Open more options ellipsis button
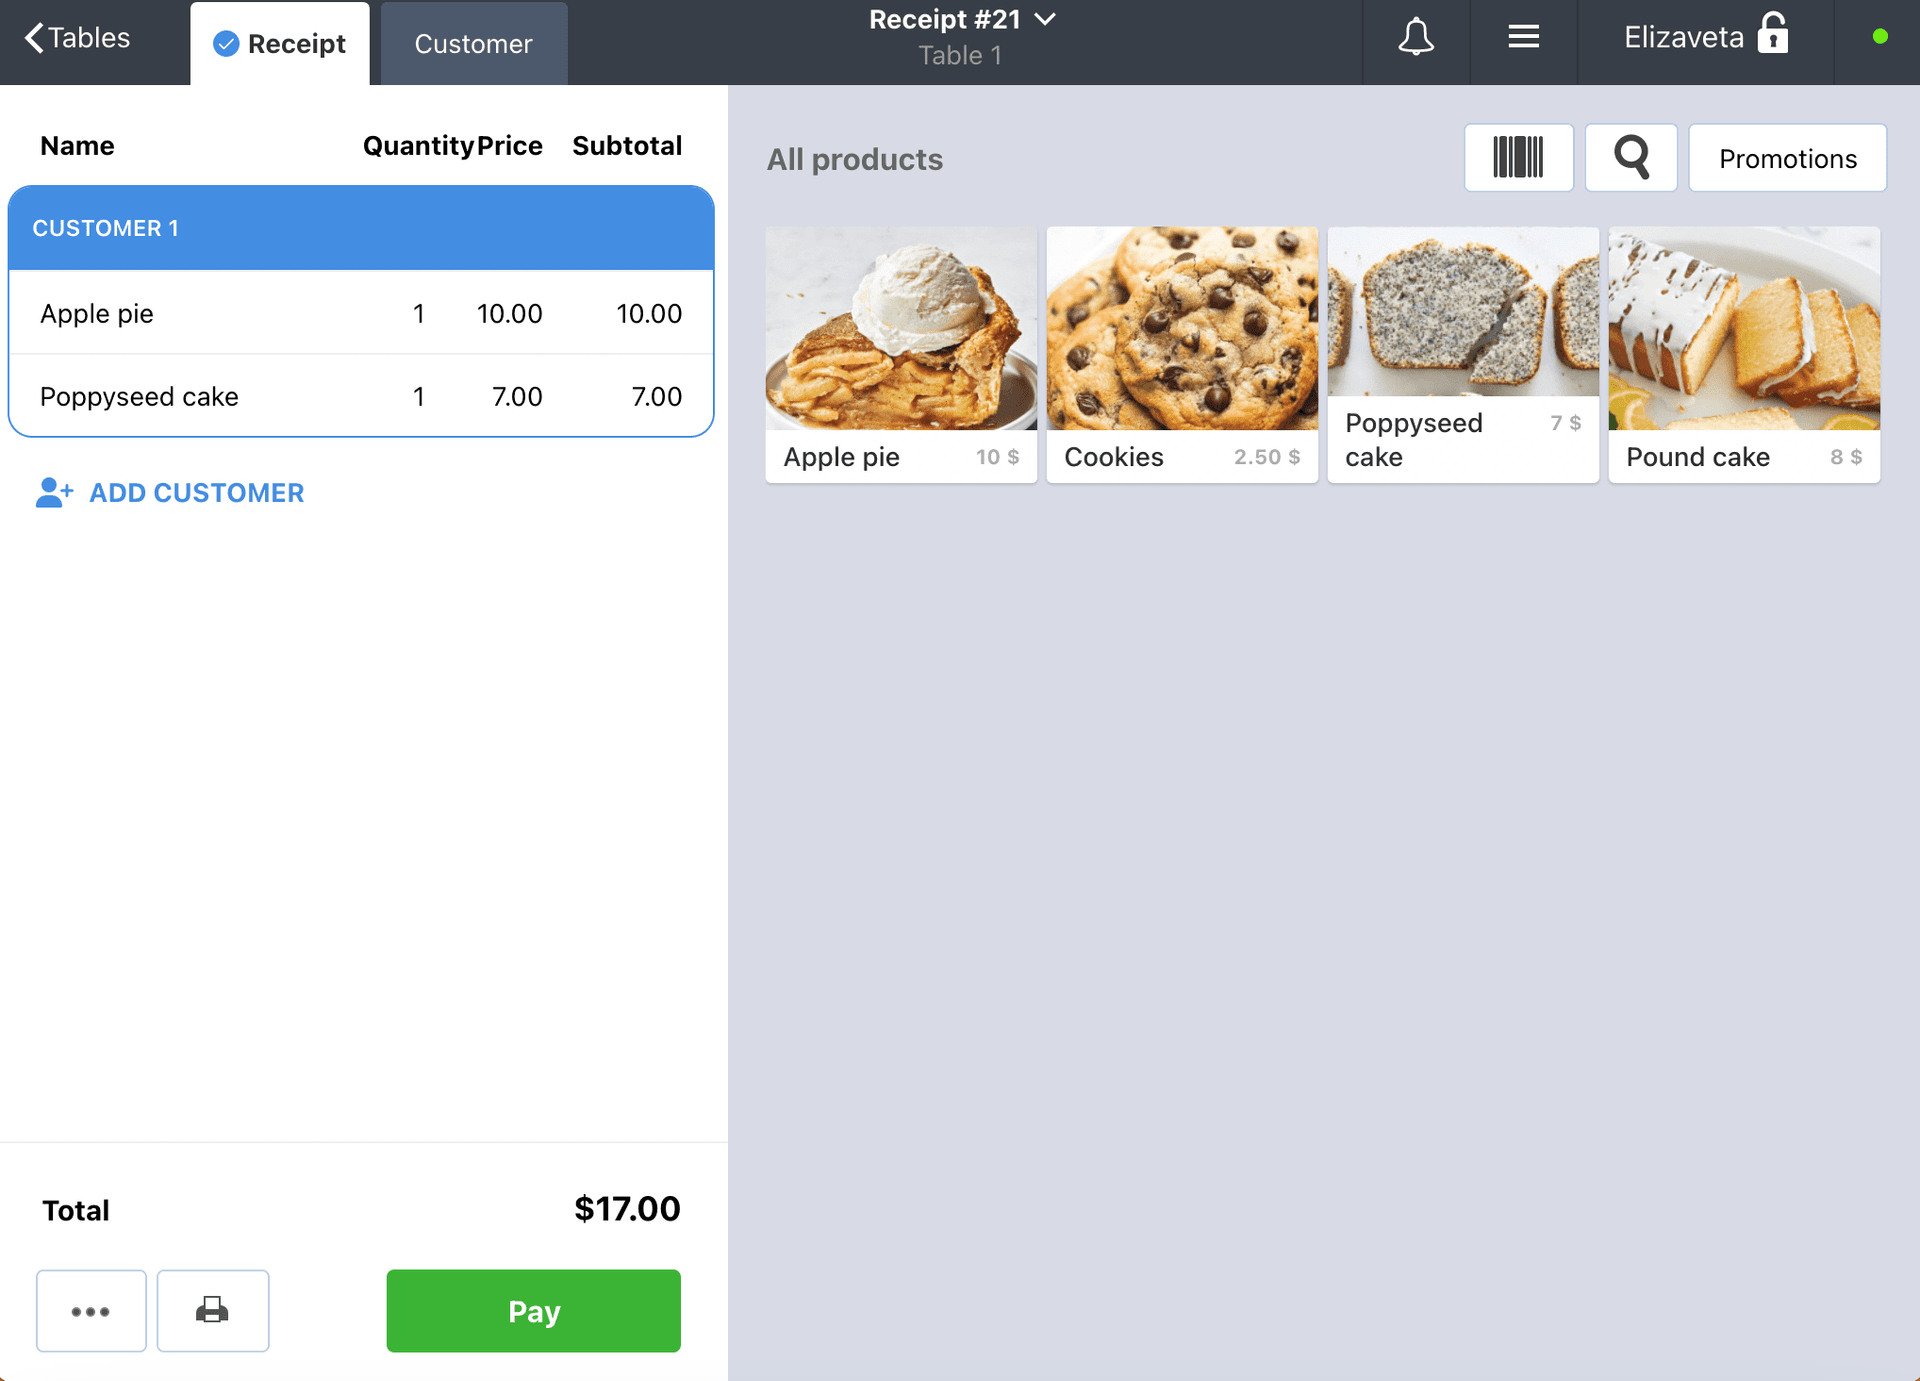The width and height of the screenshot is (1920, 1381). [x=91, y=1310]
